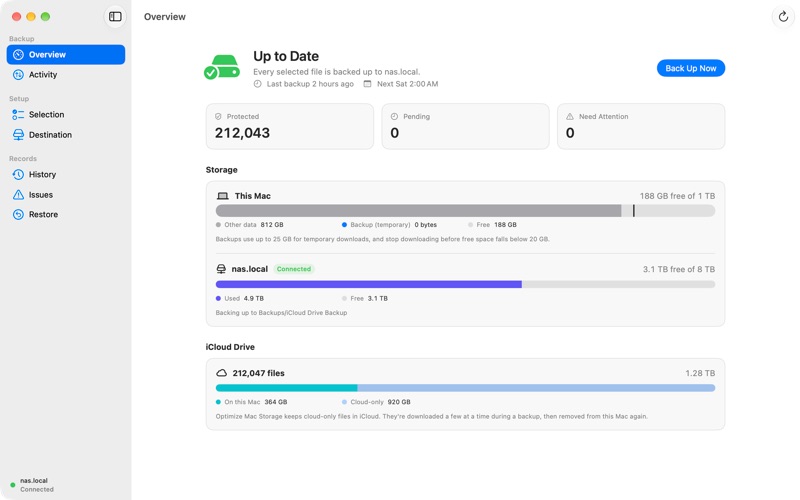The width and height of the screenshot is (800, 500).
Task: Click the This Mac storage bar
Action: [465, 211]
